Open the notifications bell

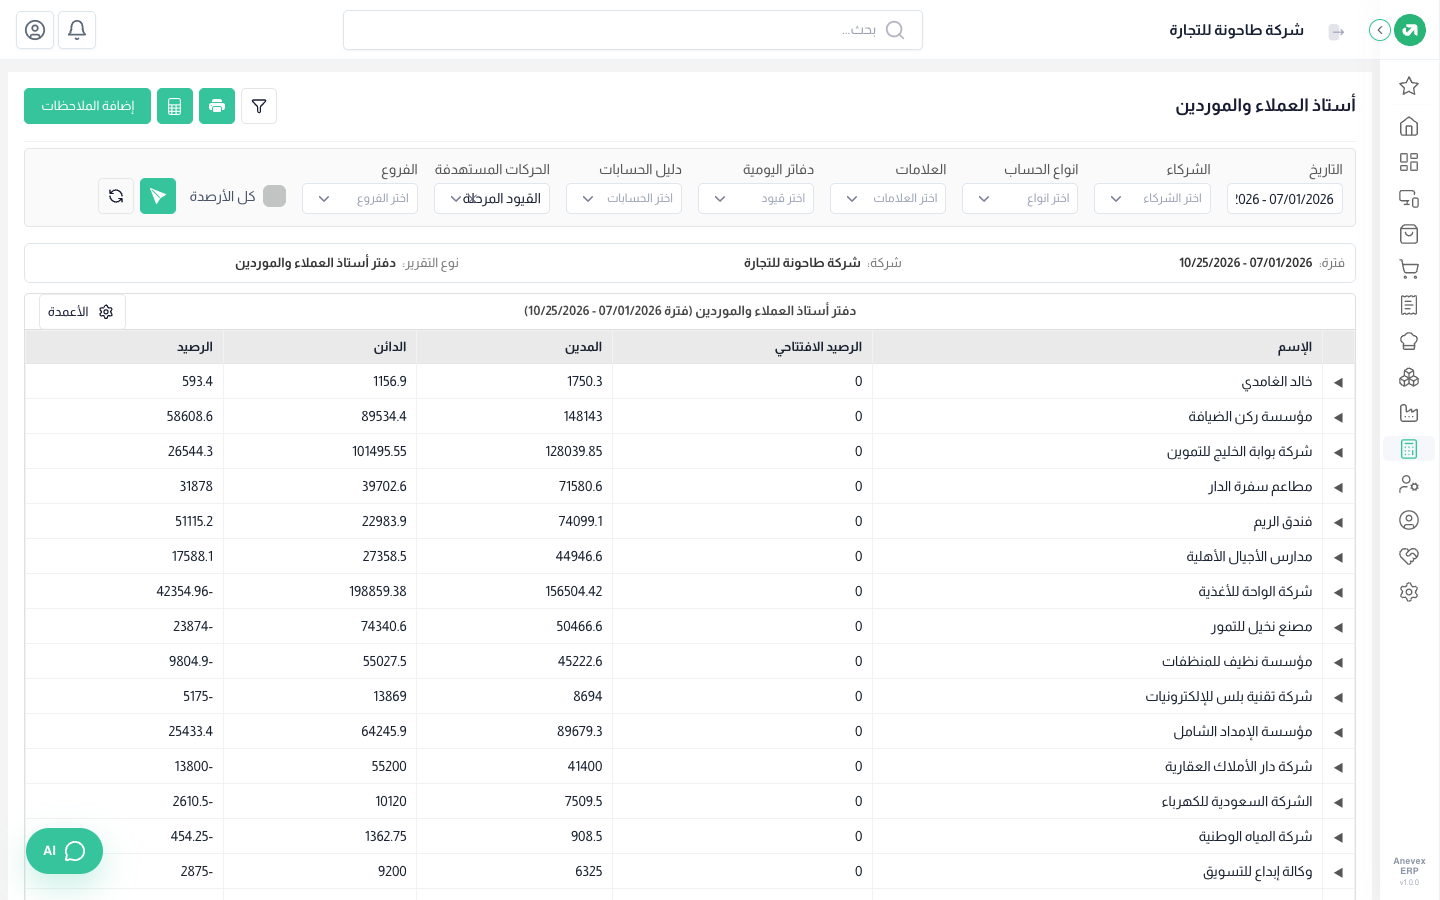pos(77,30)
